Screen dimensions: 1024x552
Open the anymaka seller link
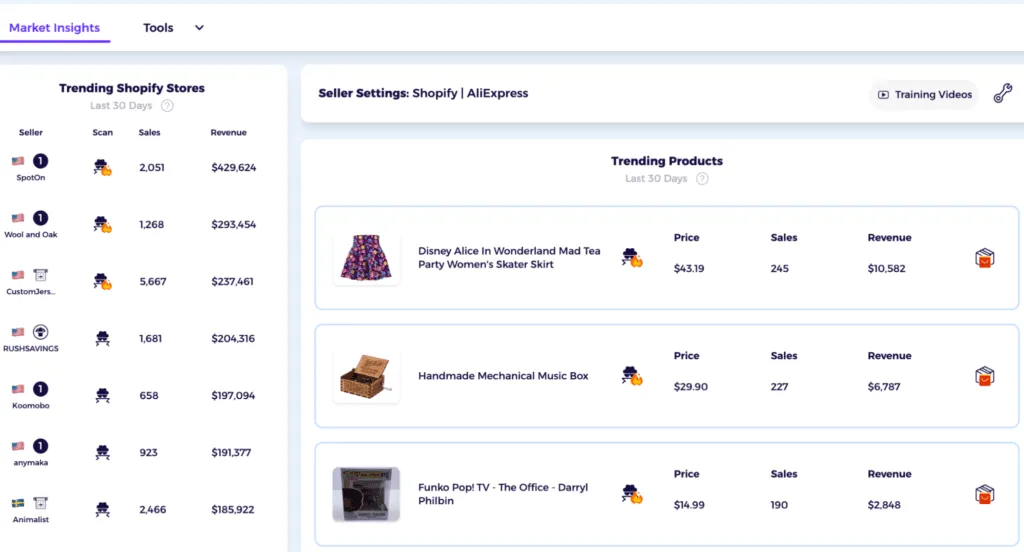click(31, 463)
